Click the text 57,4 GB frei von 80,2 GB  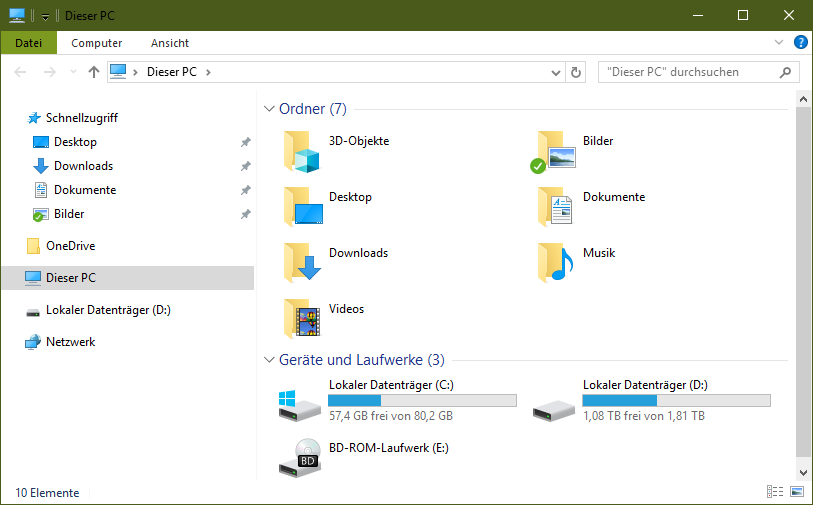coord(391,416)
